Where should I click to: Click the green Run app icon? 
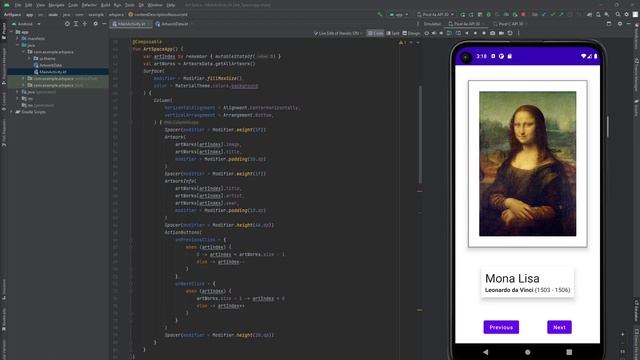pos(462,14)
